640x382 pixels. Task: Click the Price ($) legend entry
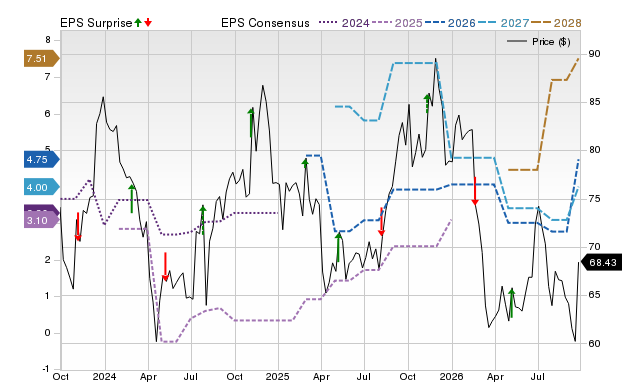coord(538,42)
